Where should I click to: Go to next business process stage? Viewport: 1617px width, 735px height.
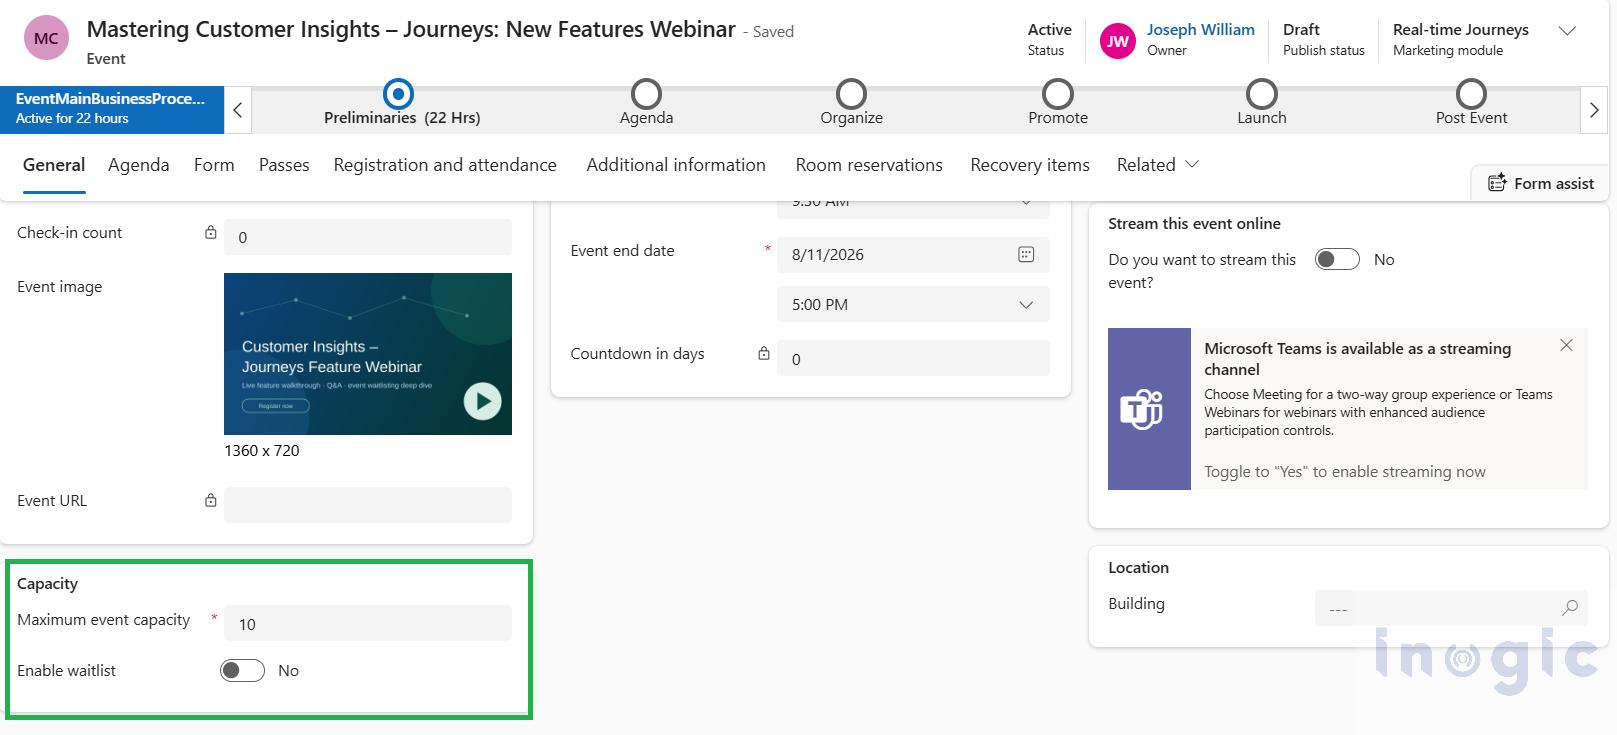(x=1594, y=111)
